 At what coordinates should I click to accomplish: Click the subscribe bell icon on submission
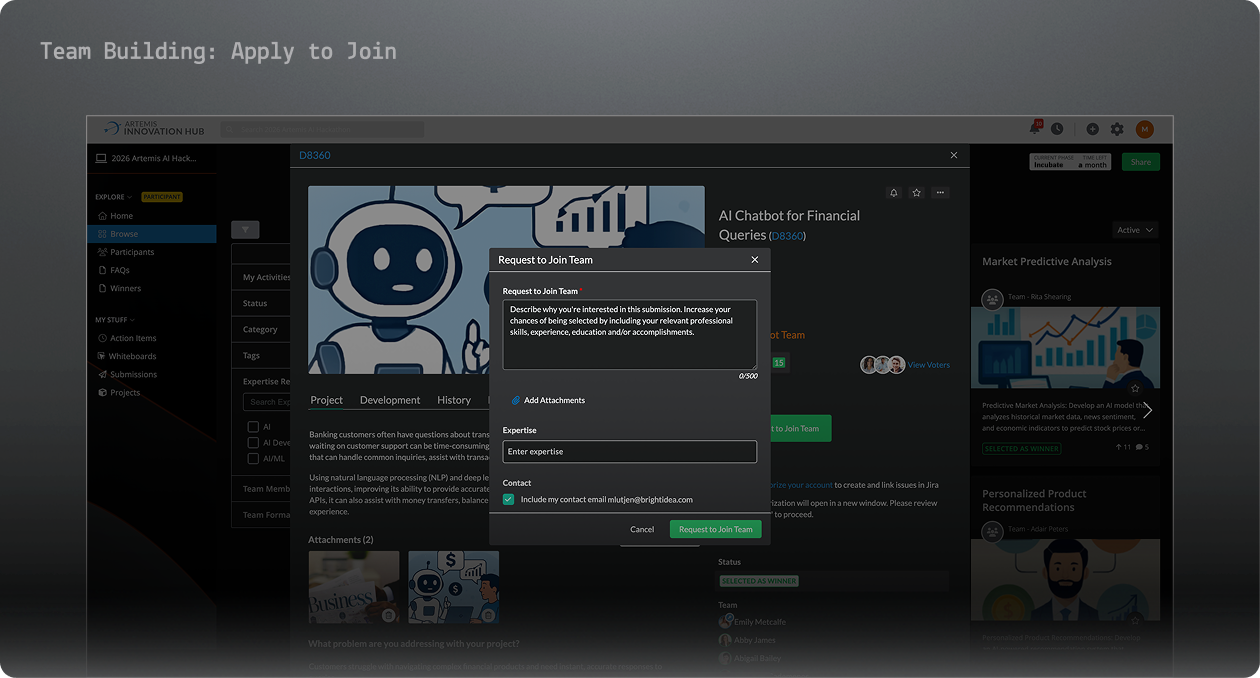pos(893,193)
